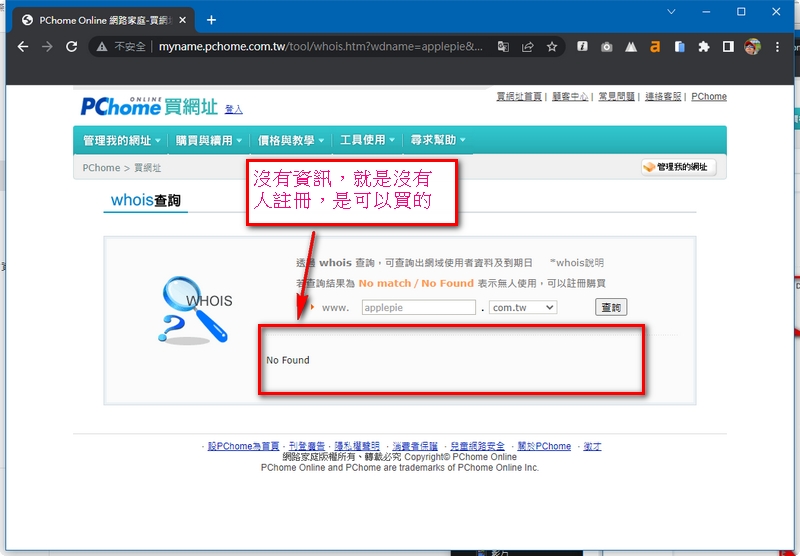Open Chrome's three-dot menu
800x556 pixels.
(x=778, y=47)
